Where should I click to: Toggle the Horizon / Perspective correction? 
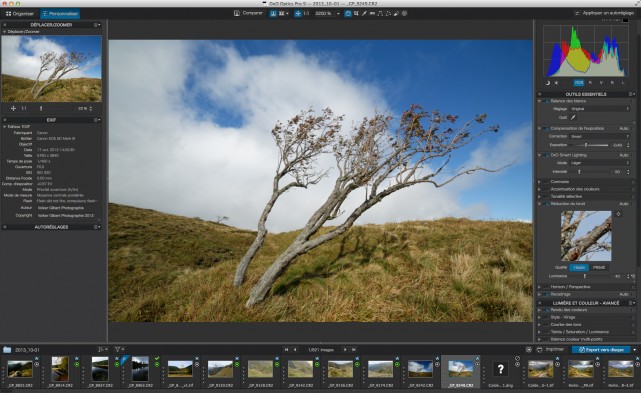pos(546,287)
